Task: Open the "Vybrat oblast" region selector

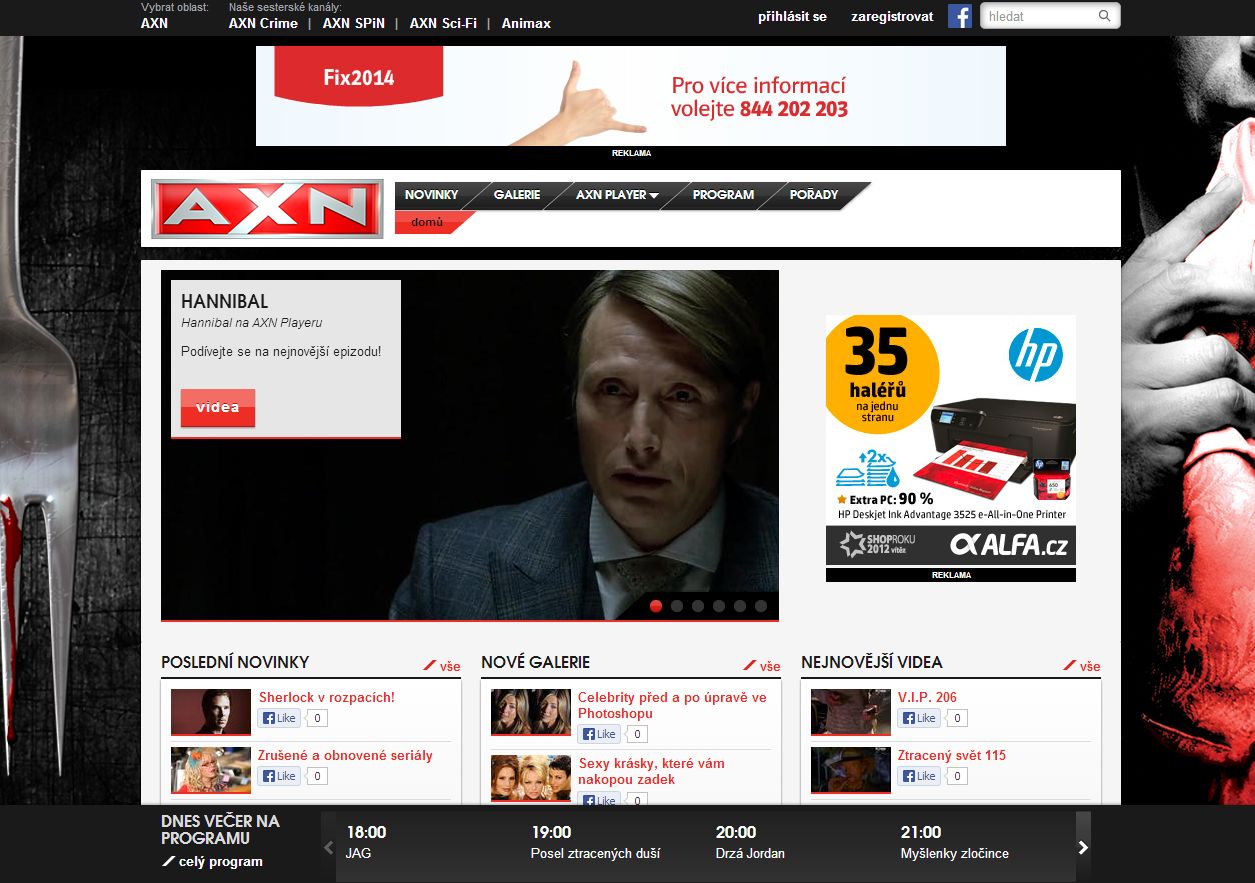Action: pos(154,22)
